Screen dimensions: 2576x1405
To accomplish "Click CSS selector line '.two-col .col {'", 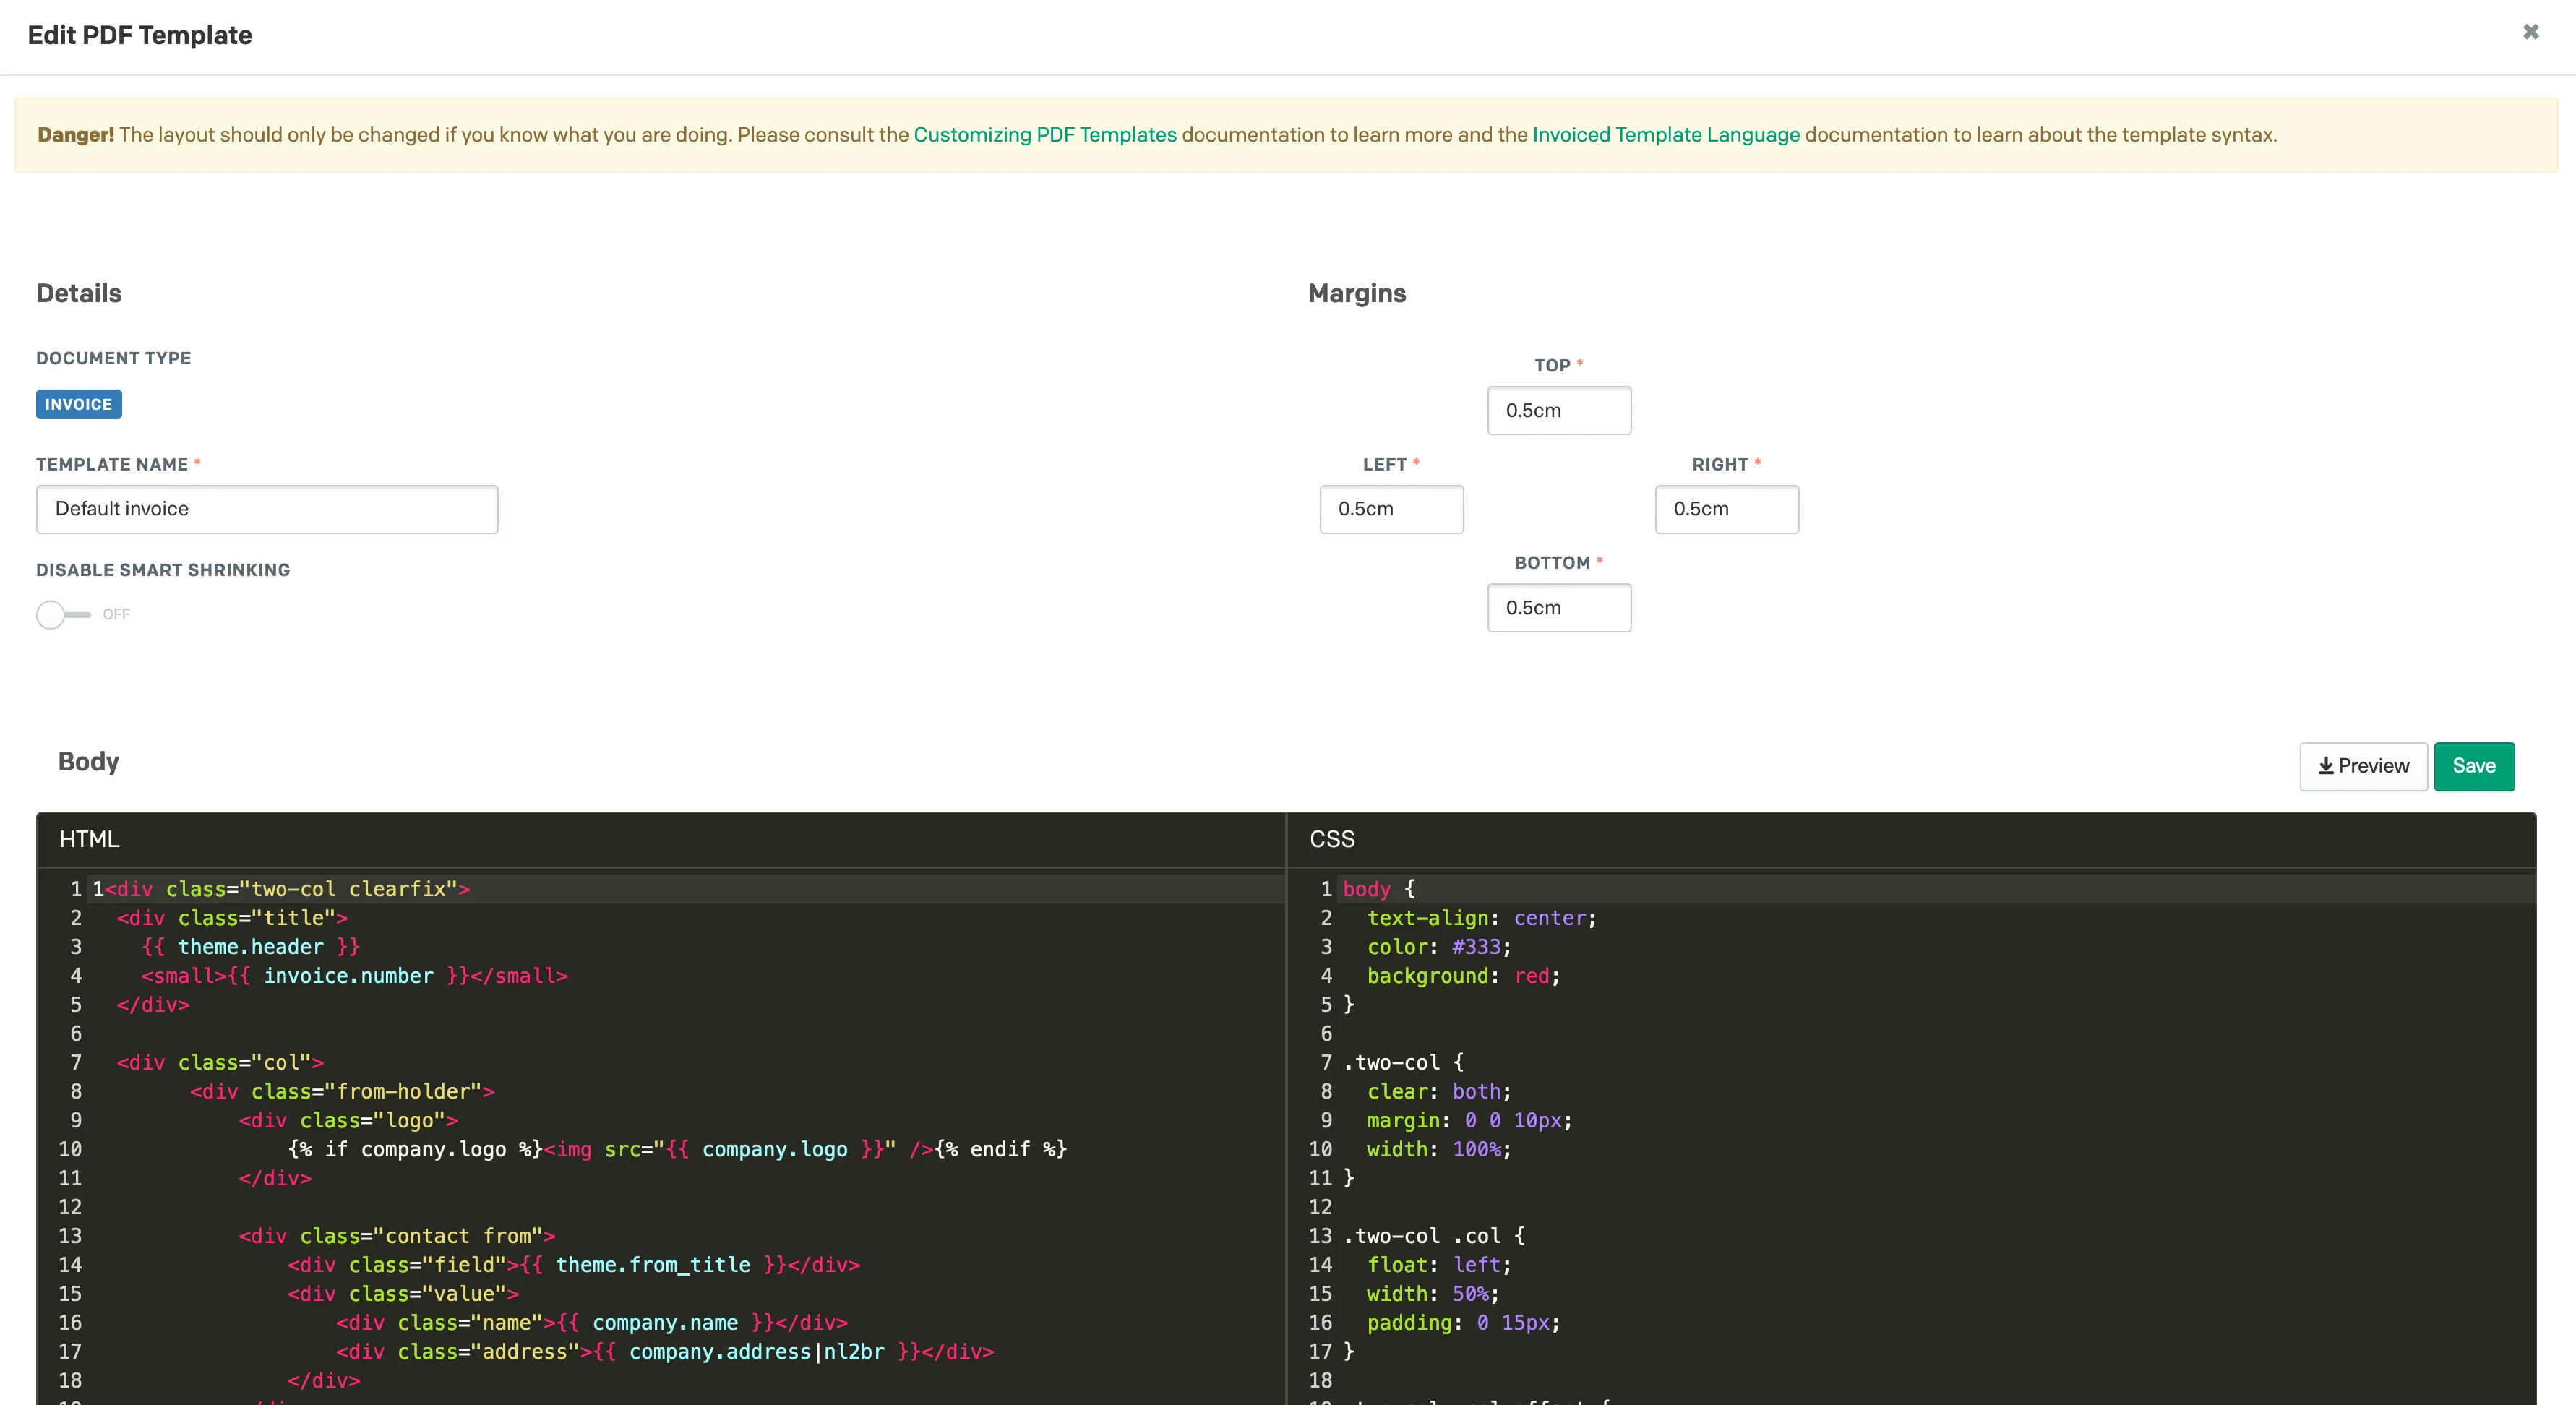I will 1434,1236.
